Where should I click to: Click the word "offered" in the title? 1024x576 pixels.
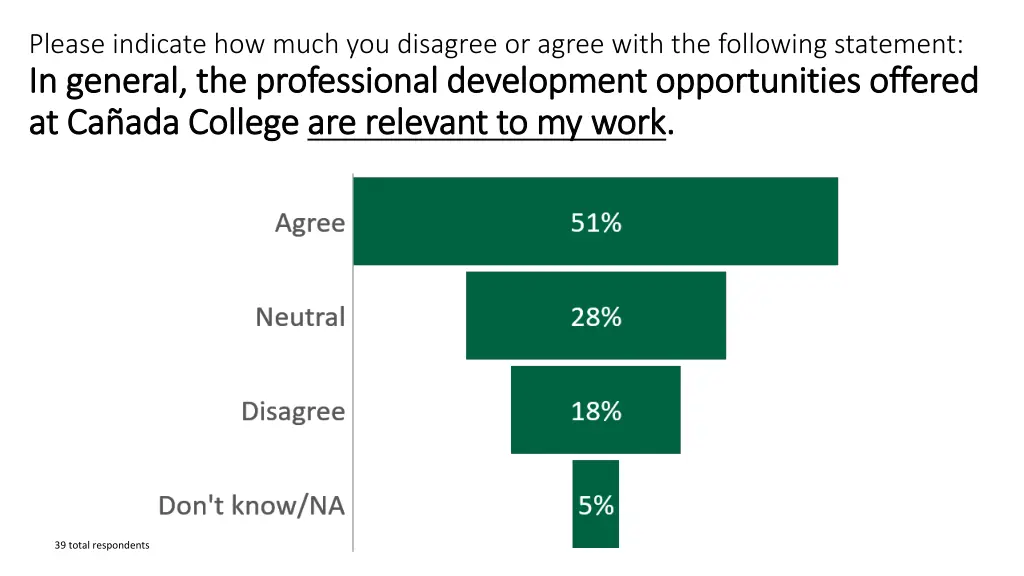922,81
